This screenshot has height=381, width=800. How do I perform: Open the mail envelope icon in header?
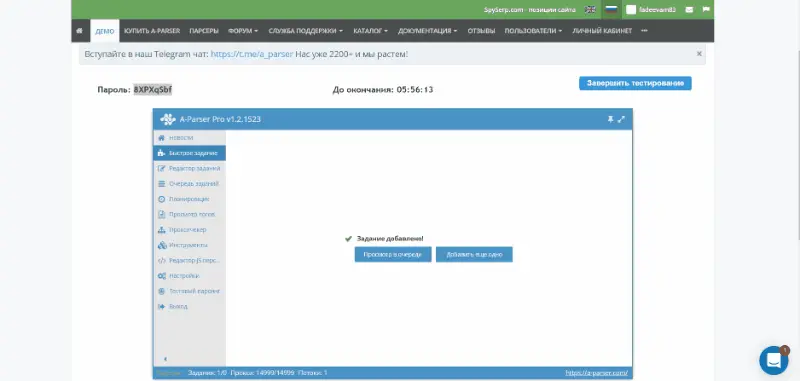[x=689, y=10]
